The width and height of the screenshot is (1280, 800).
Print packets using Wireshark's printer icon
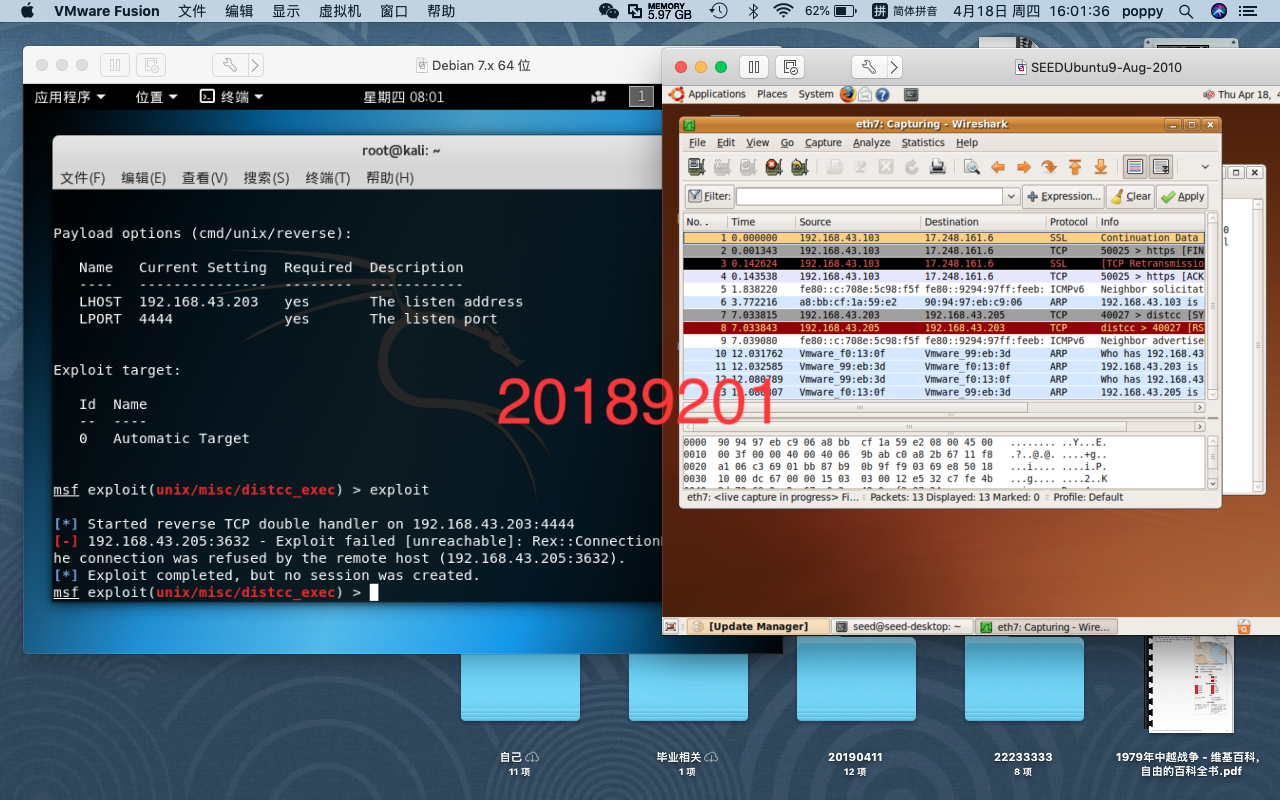(x=937, y=167)
